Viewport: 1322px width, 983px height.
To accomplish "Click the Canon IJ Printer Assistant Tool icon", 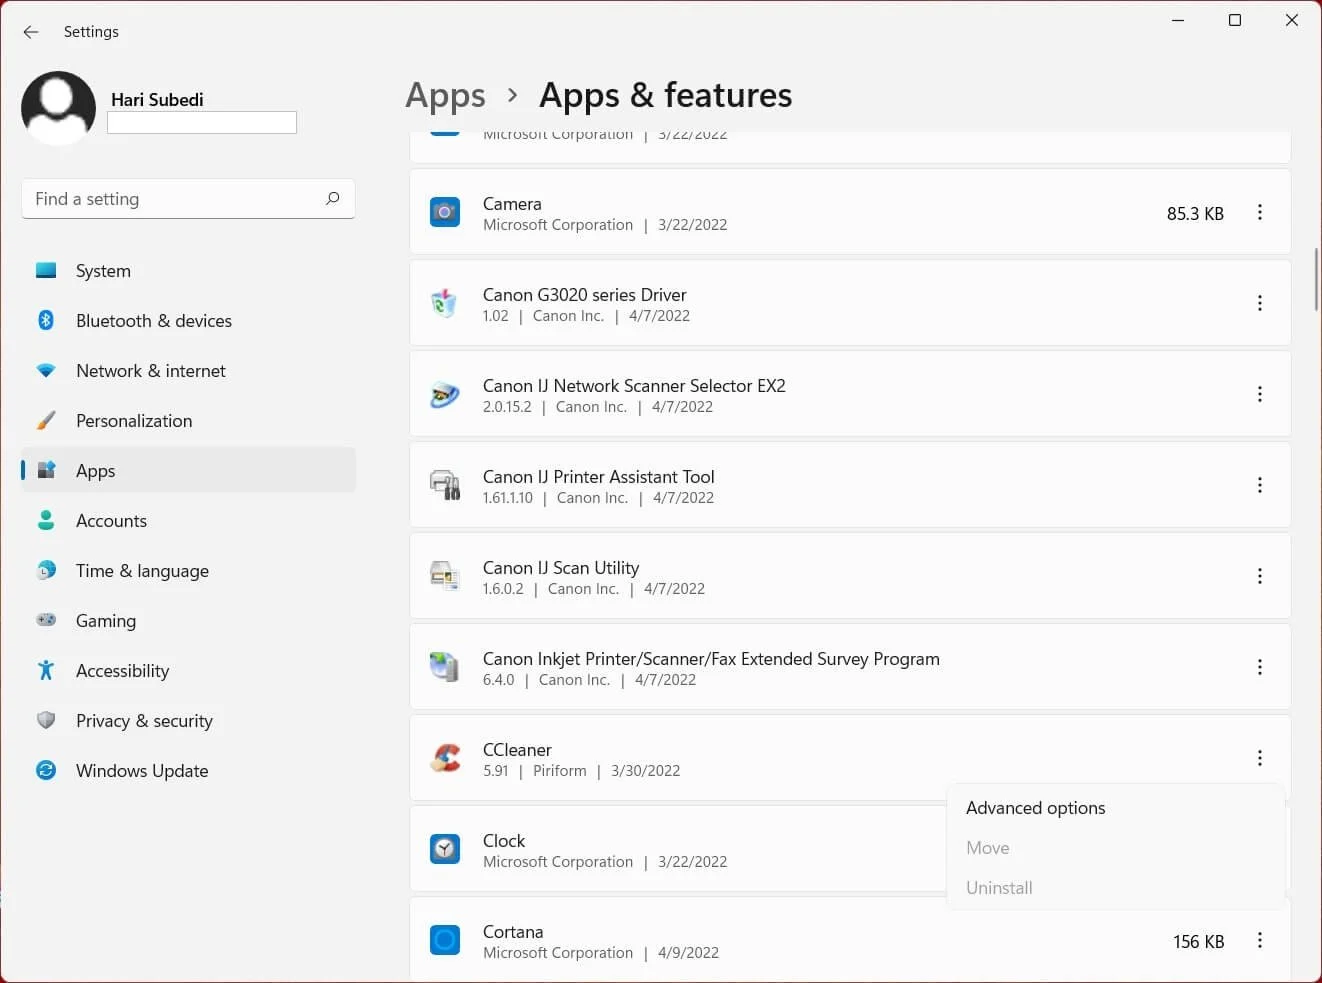I will coord(444,485).
